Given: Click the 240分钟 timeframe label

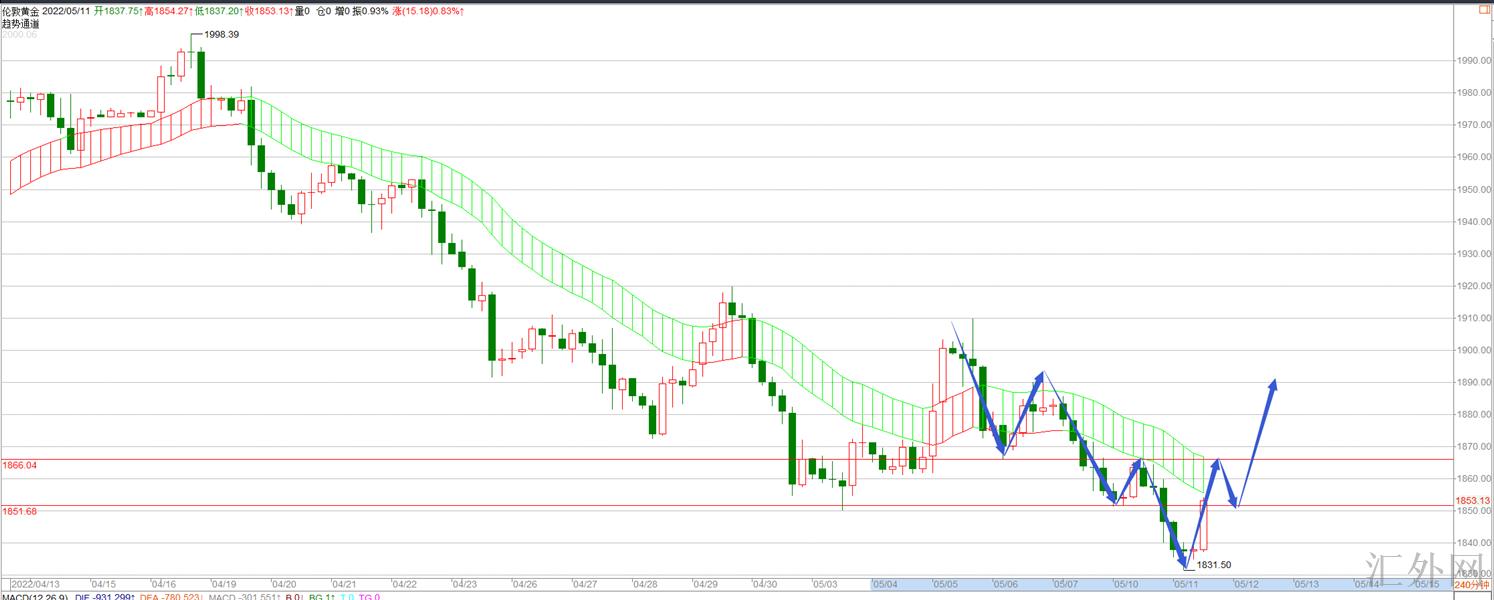Looking at the screenshot, I should tap(1476, 585).
